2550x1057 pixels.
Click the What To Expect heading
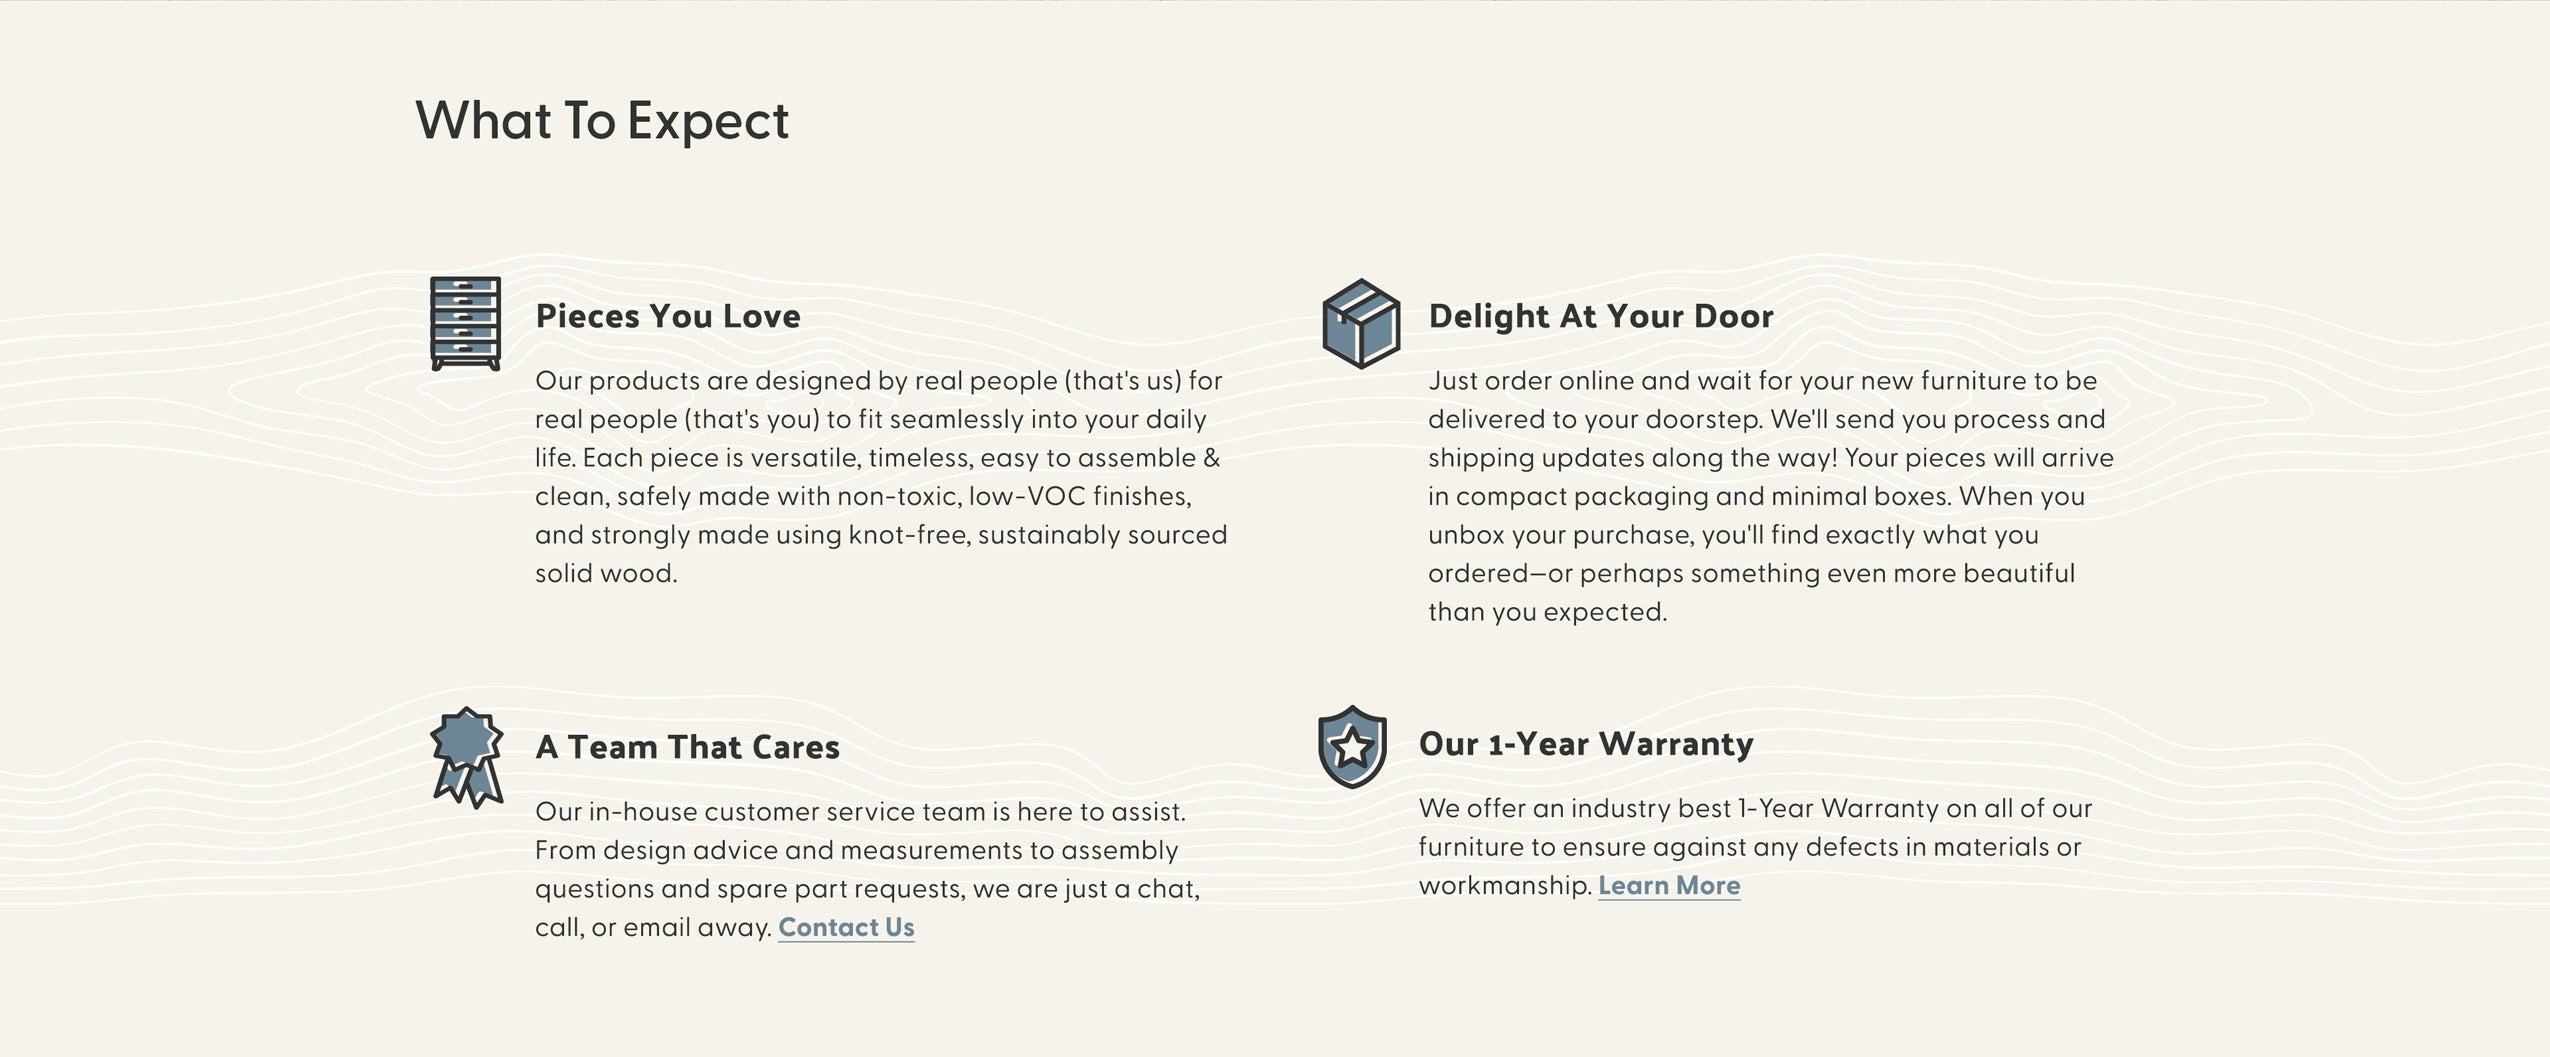(602, 121)
